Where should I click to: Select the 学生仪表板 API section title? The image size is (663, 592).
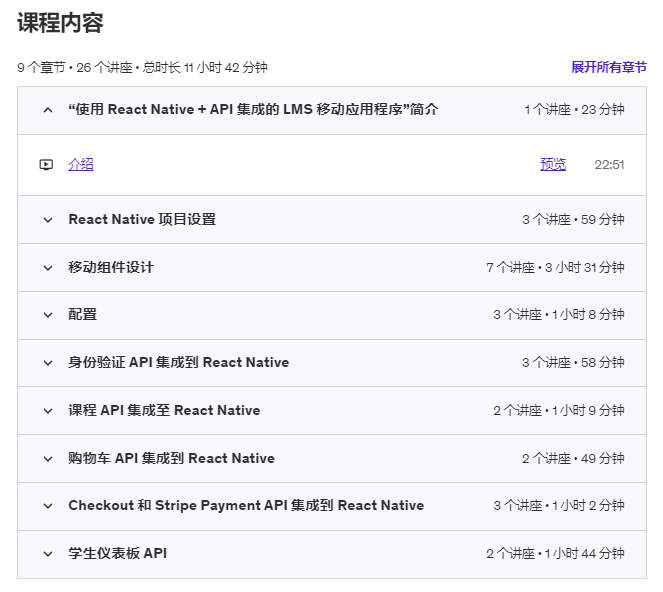point(118,553)
